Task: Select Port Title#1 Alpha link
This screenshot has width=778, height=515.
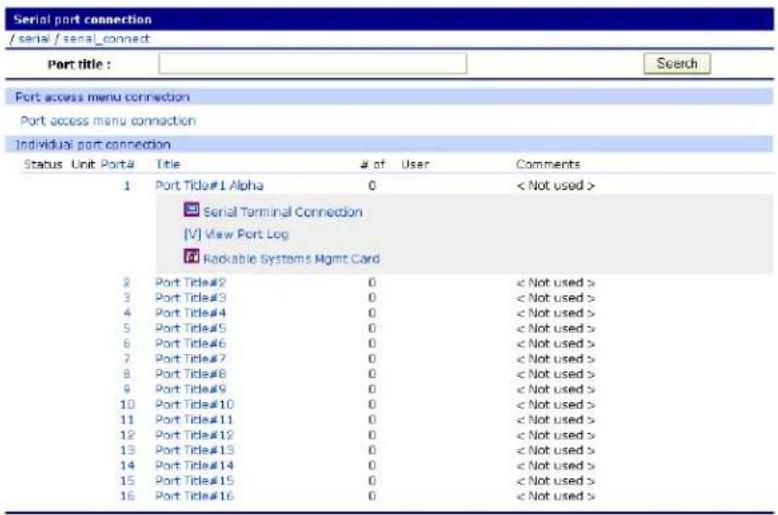Action: [209, 186]
